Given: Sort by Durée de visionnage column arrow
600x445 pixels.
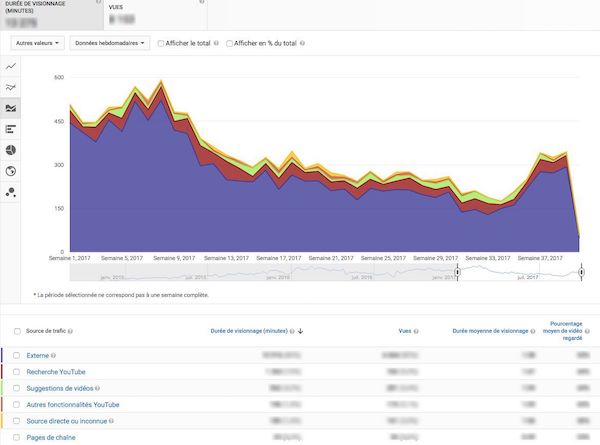Looking at the screenshot, I should pos(301,331).
